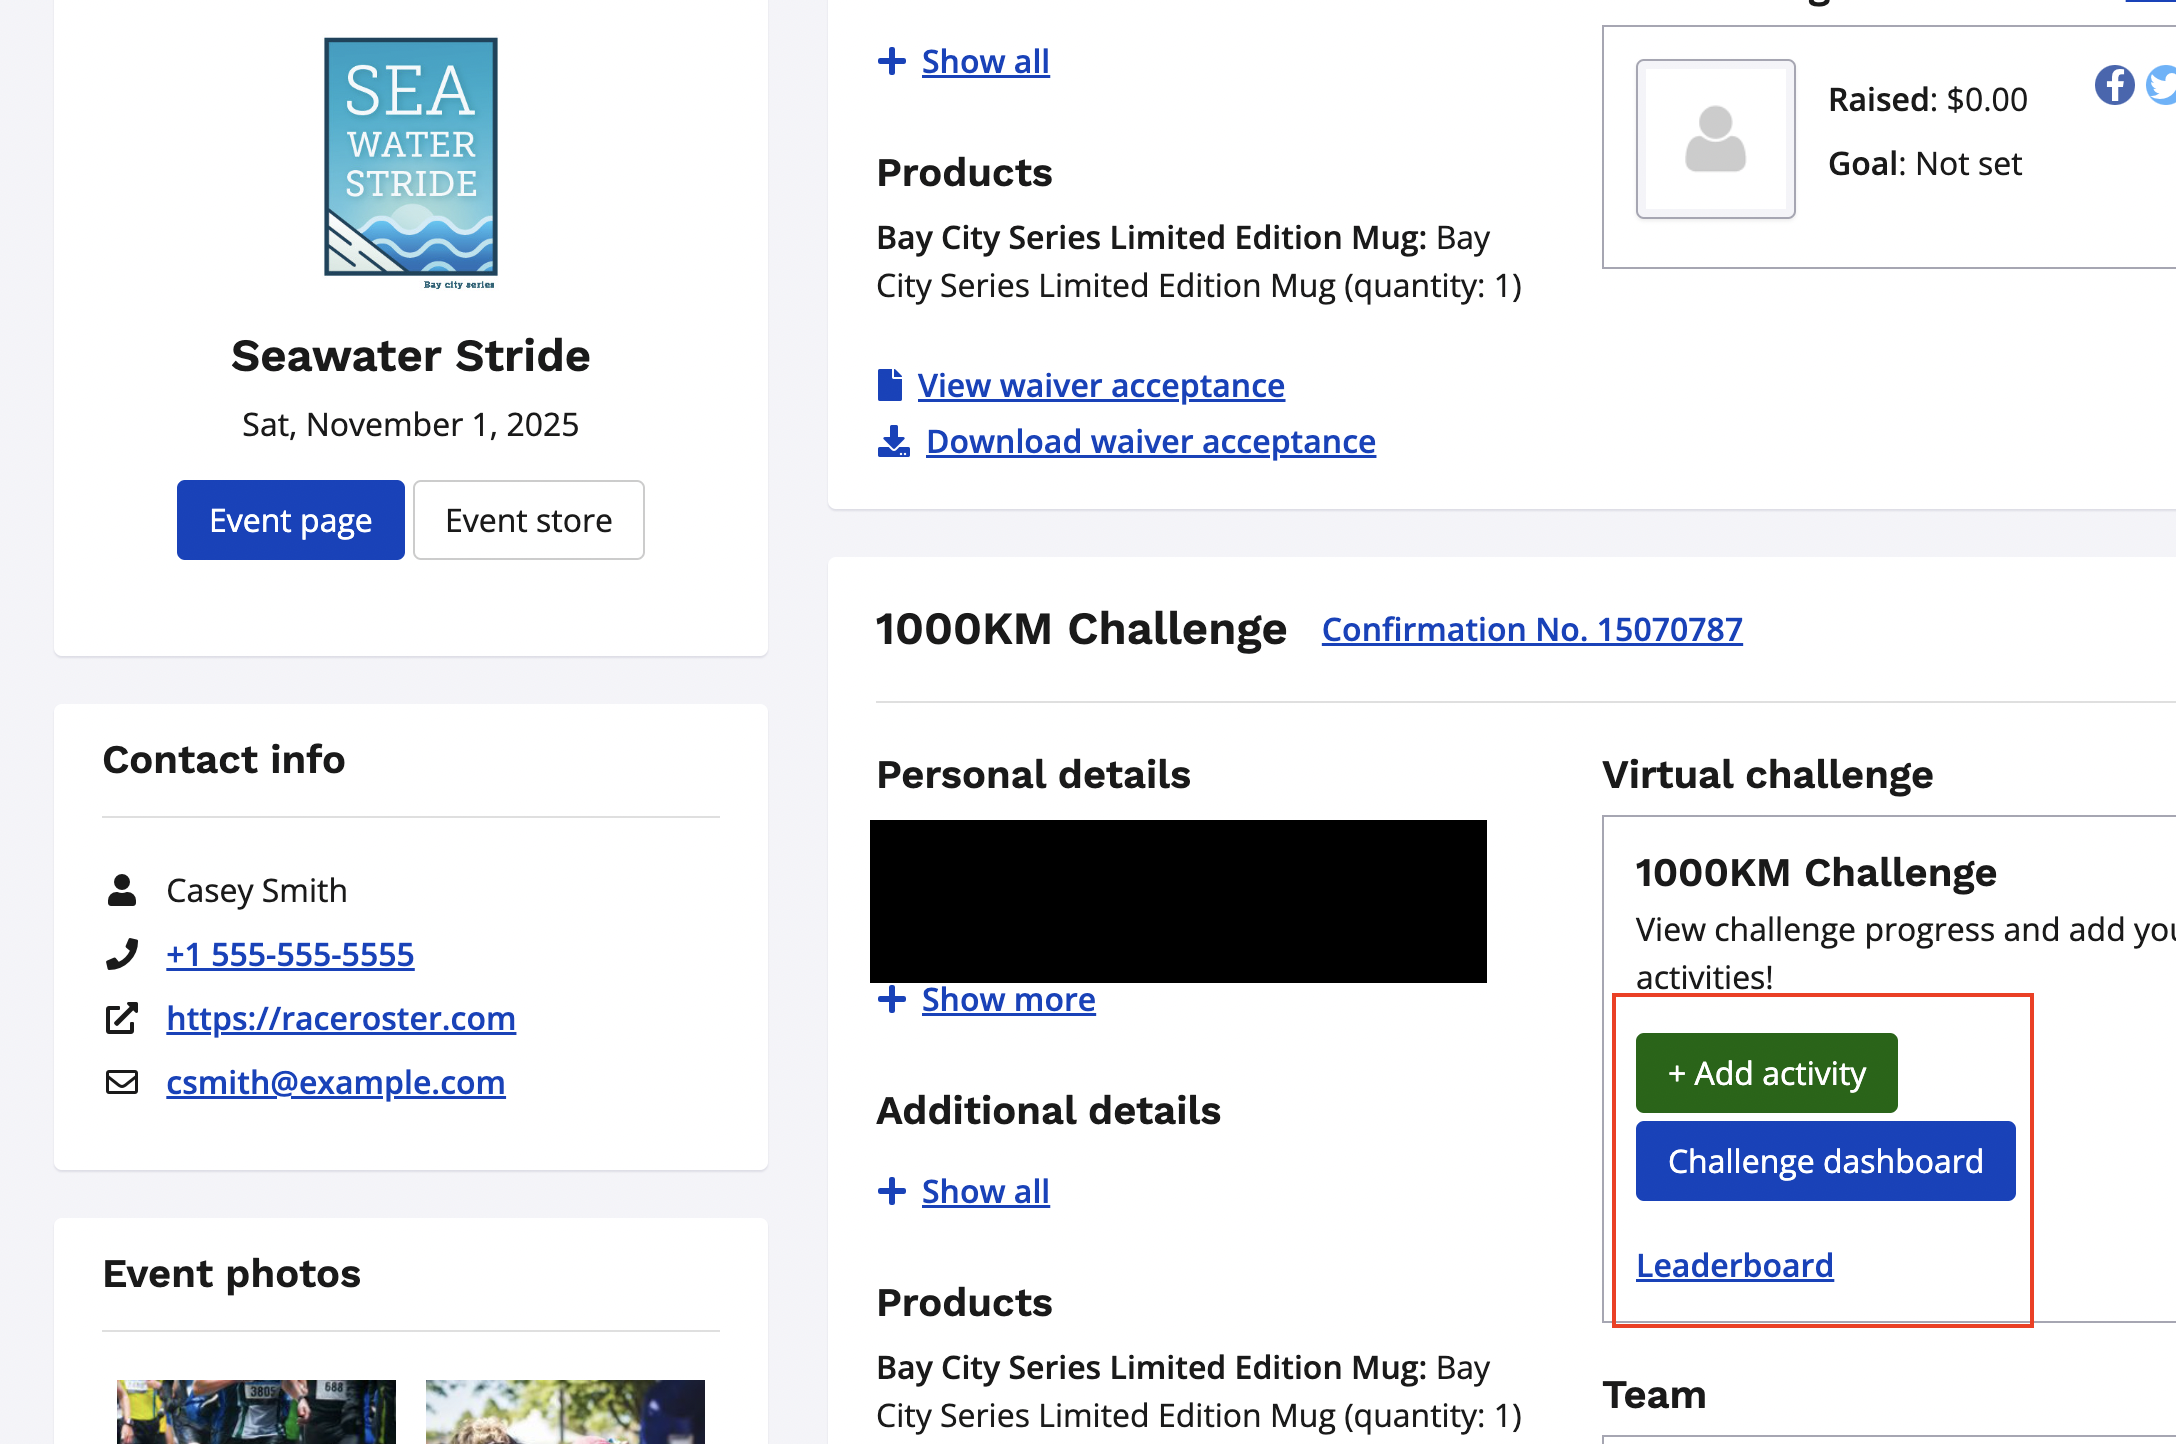The image size is (2176, 1444).
Task: Expand Show all at top of page
Action: pos(984,62)
